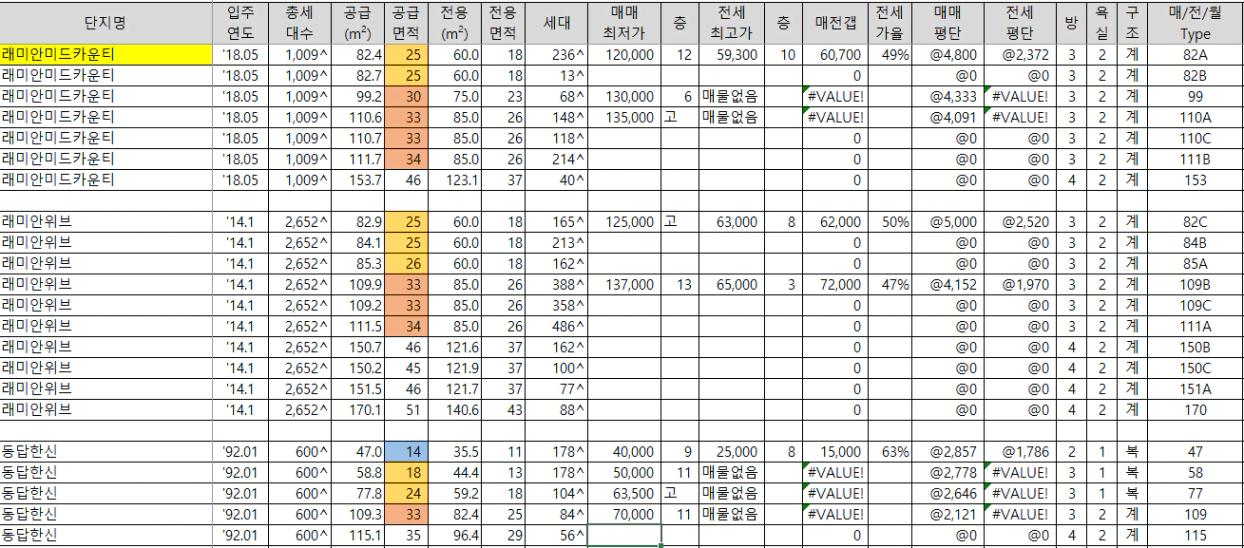Click the 49% ratio cell
This screenshot has width=1244, height=548.
[889, 54]
